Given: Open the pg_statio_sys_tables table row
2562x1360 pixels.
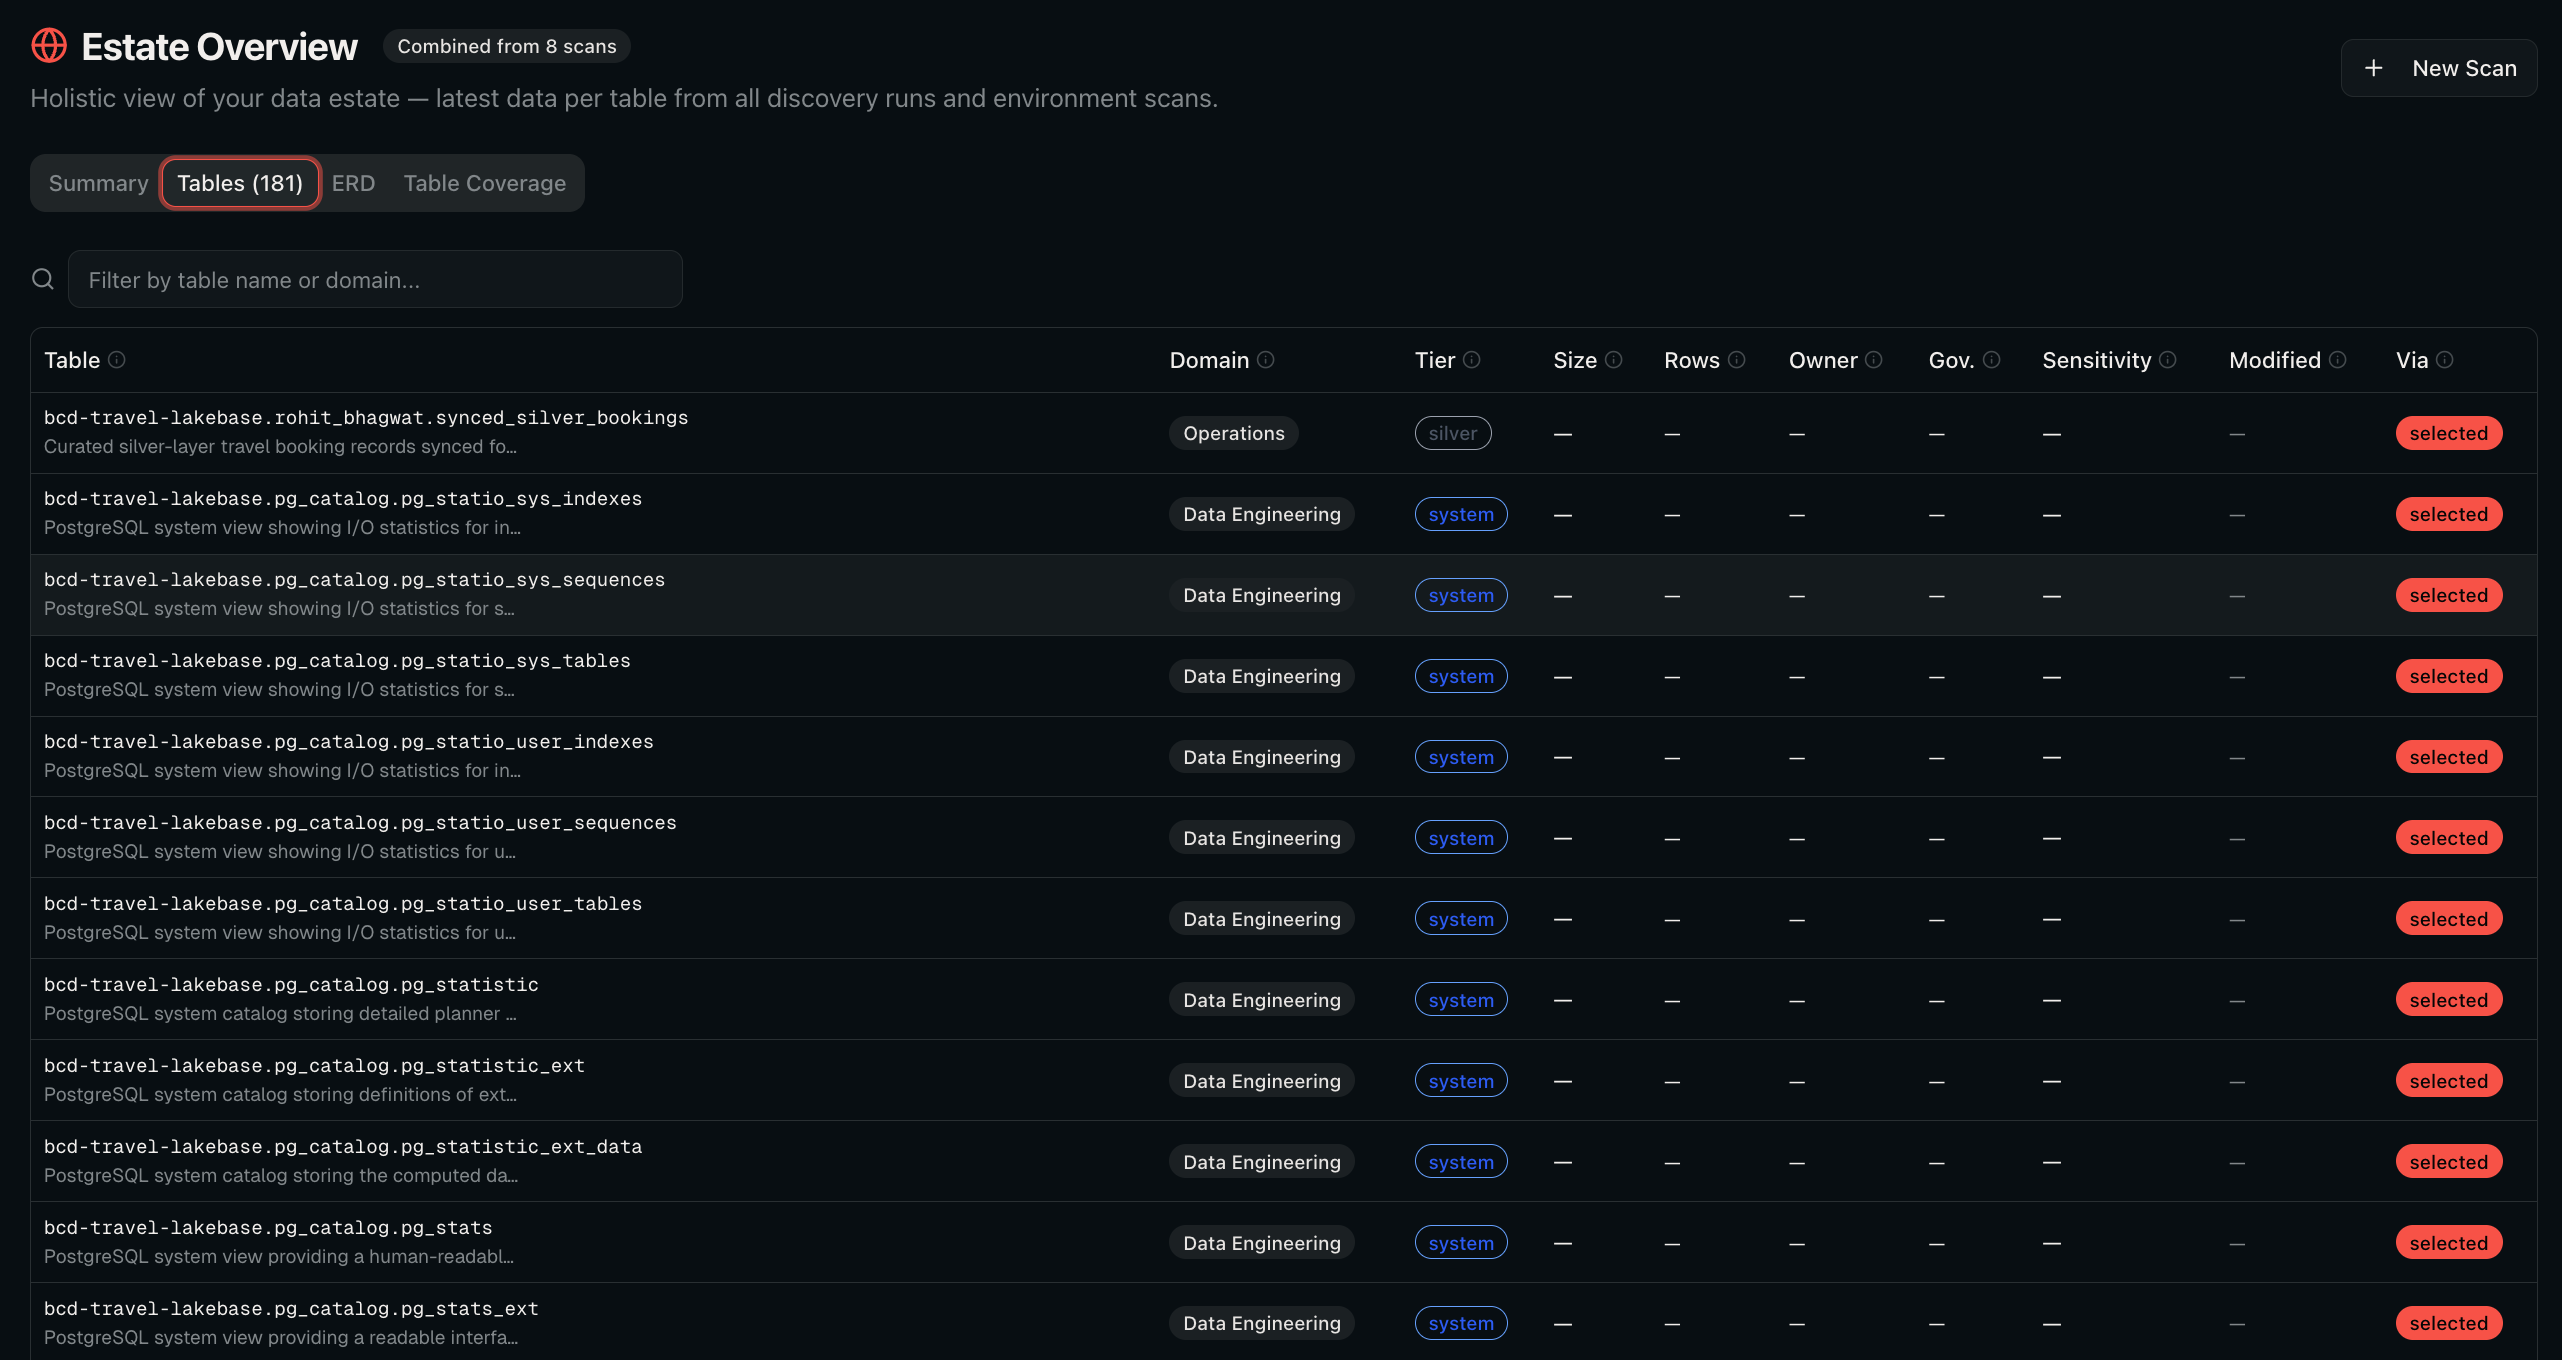Looking at the screenshot, I should 1284,676.
